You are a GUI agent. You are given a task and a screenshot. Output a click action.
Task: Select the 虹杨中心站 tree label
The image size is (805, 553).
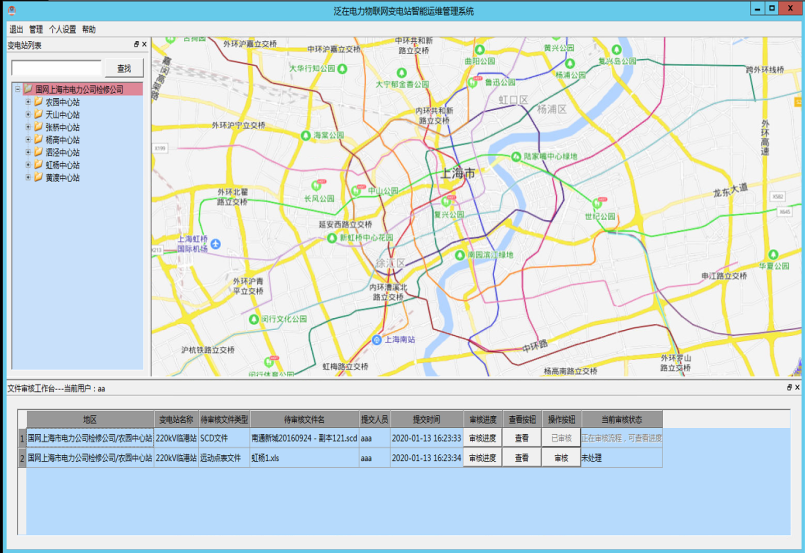coord(62,165)
